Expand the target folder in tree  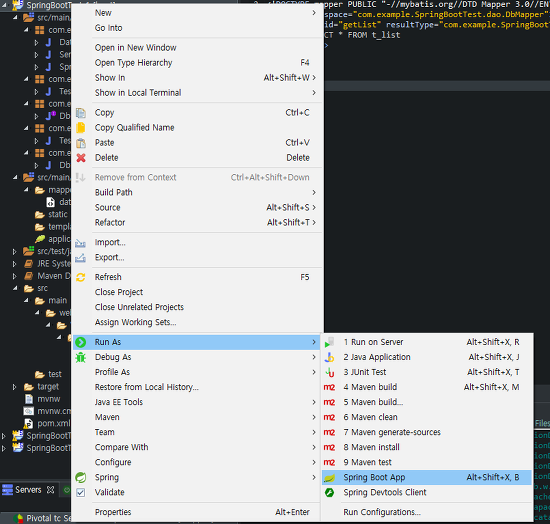pos(14,387)
